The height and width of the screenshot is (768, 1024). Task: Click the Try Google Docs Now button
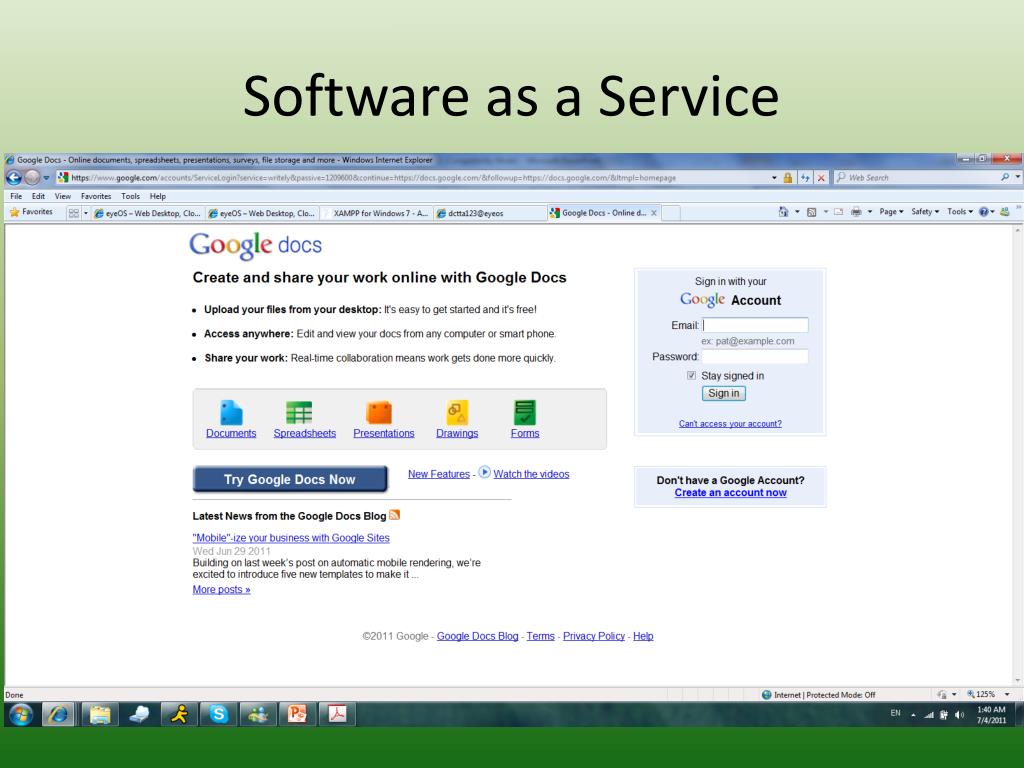(290, 479)
